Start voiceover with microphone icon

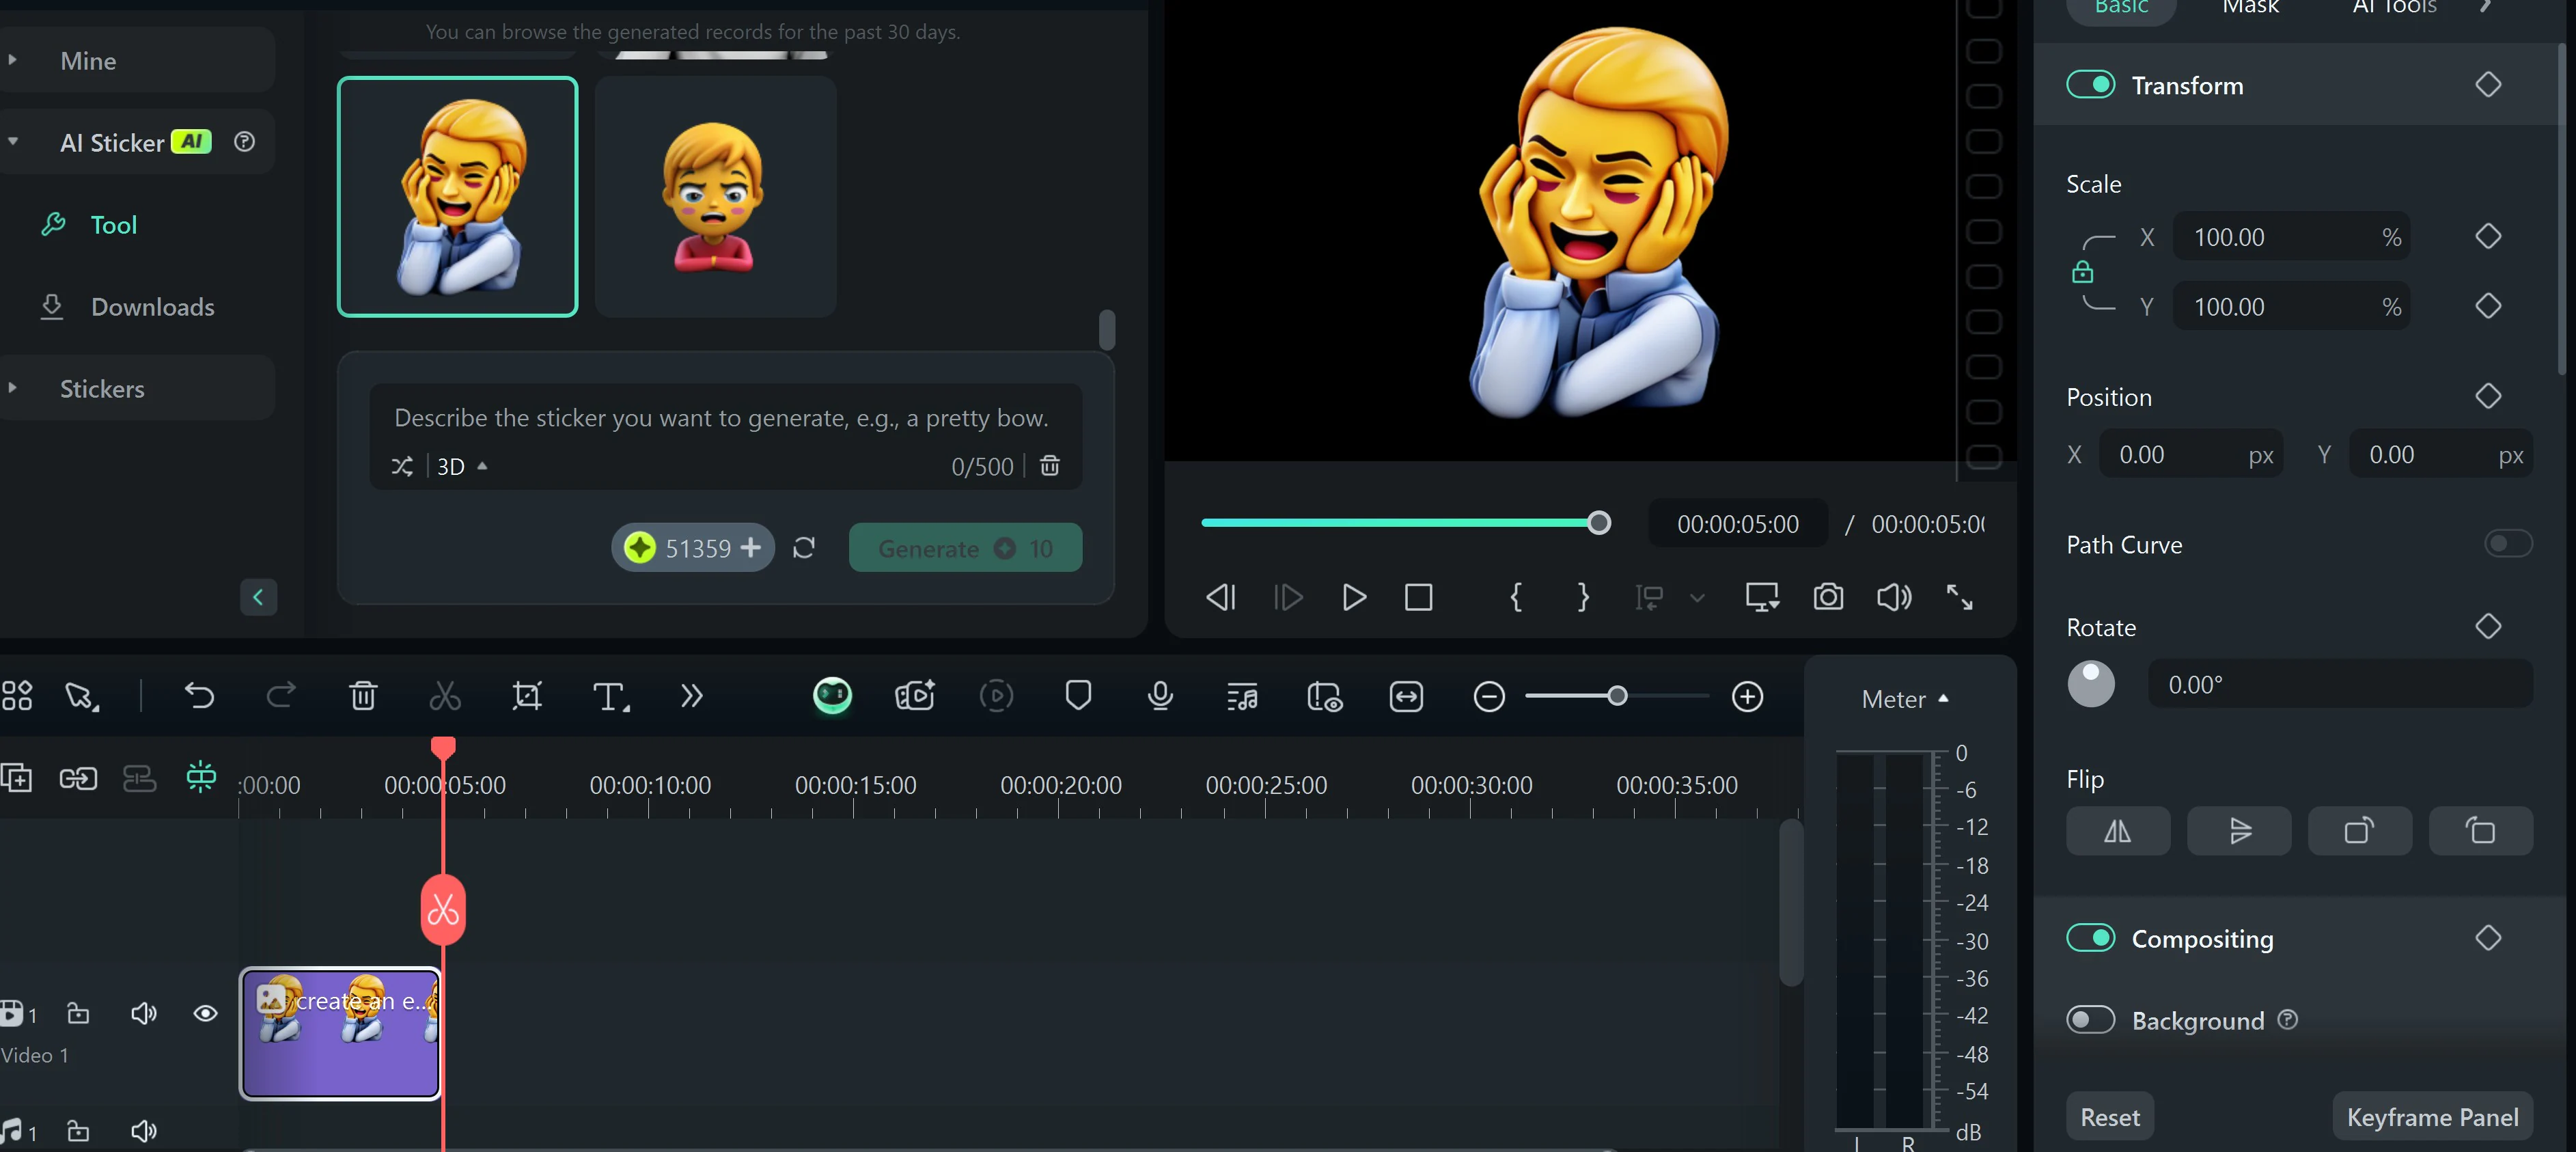pyautogui.click(x=1160, y=696)
